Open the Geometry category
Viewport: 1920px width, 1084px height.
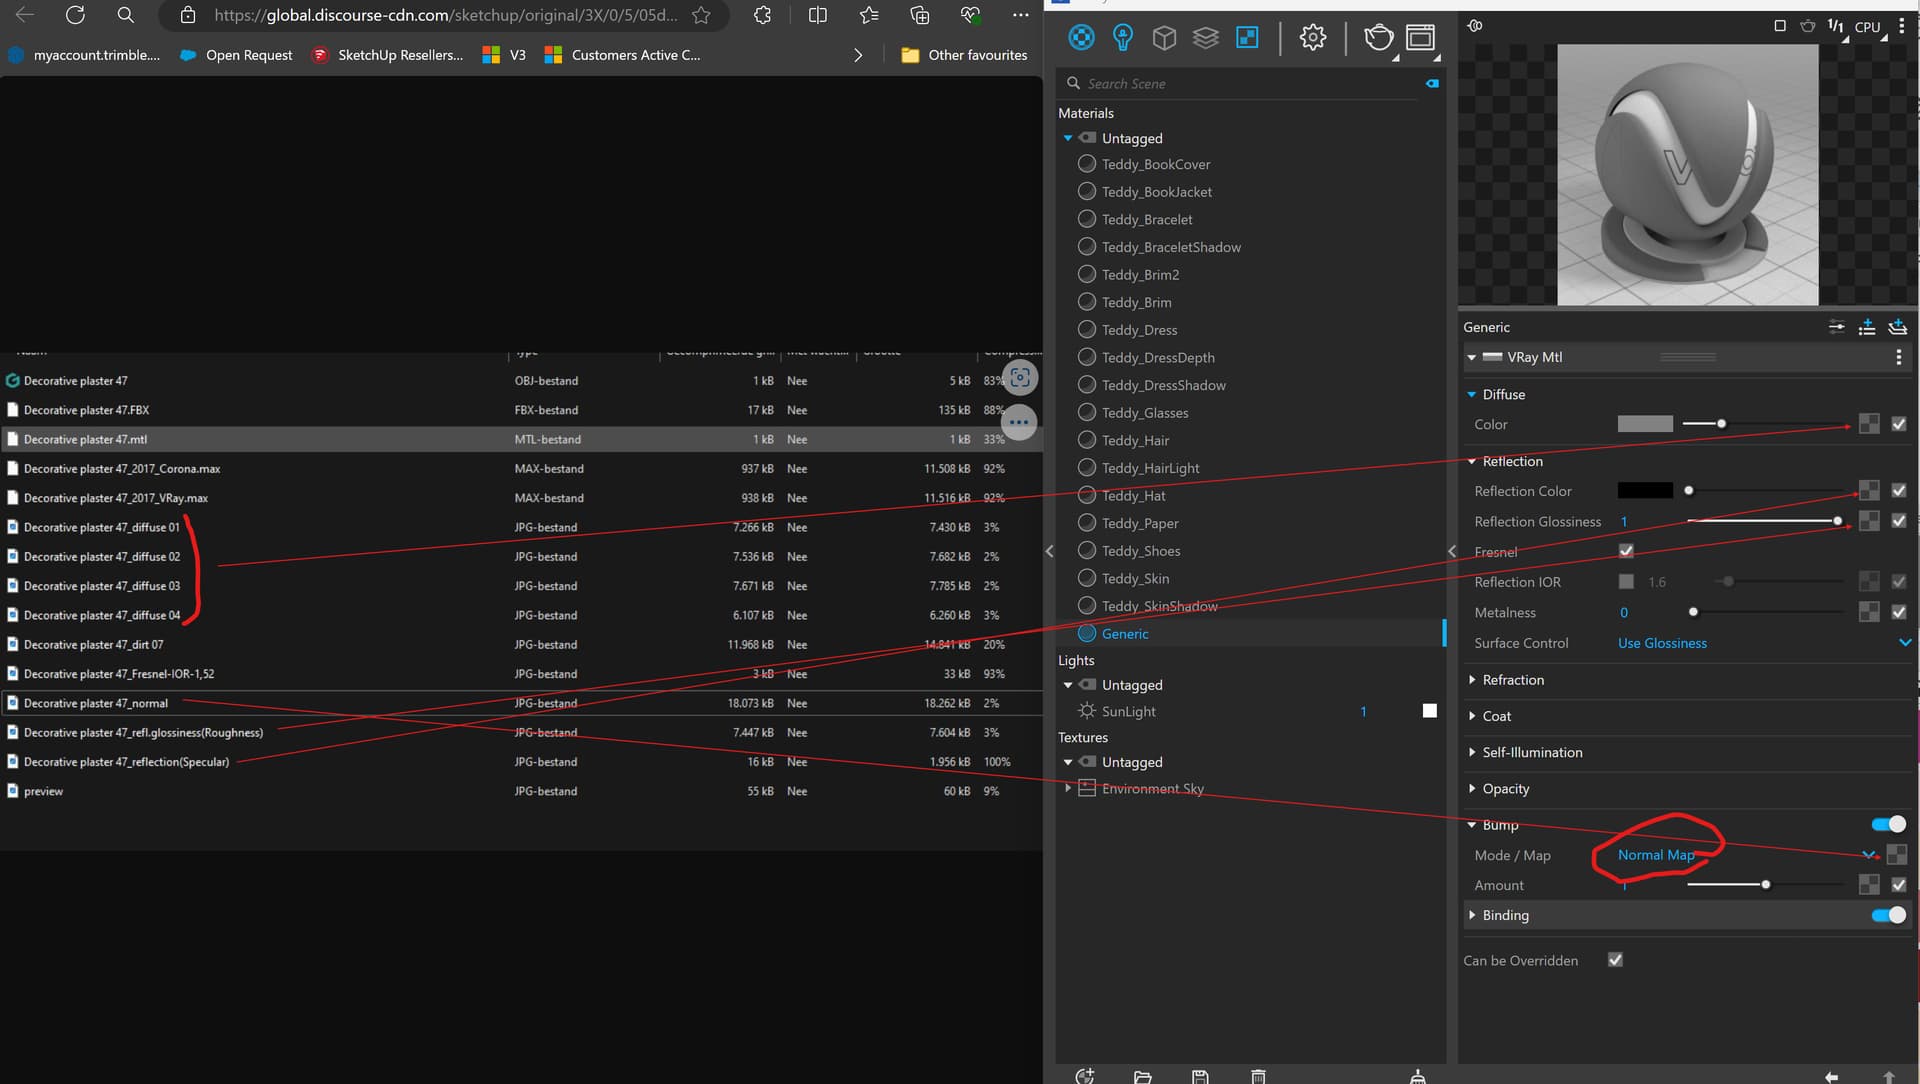pyautogui.click(x=1164, y=38)
